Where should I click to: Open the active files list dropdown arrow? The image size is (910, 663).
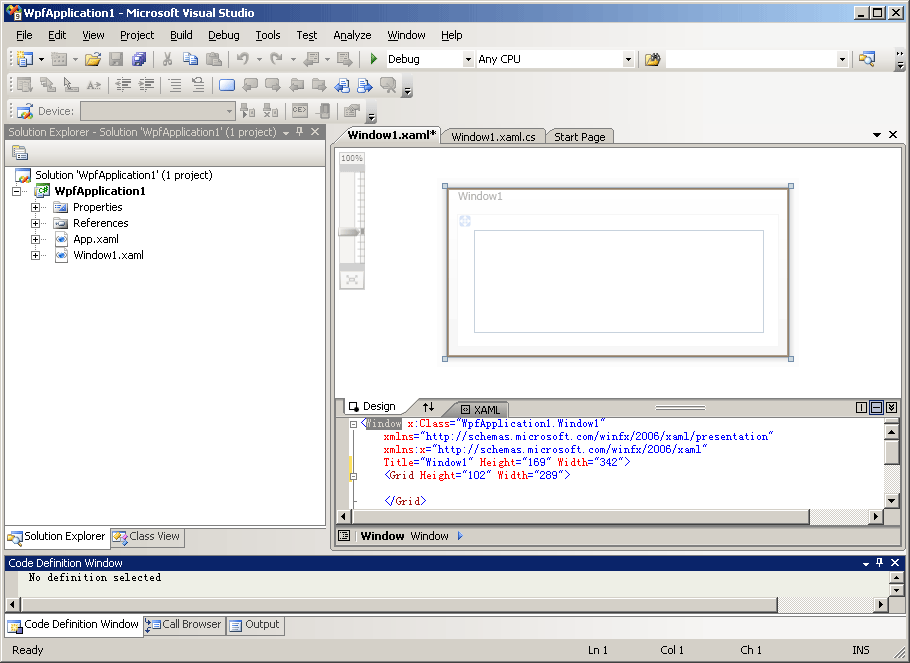877,135
